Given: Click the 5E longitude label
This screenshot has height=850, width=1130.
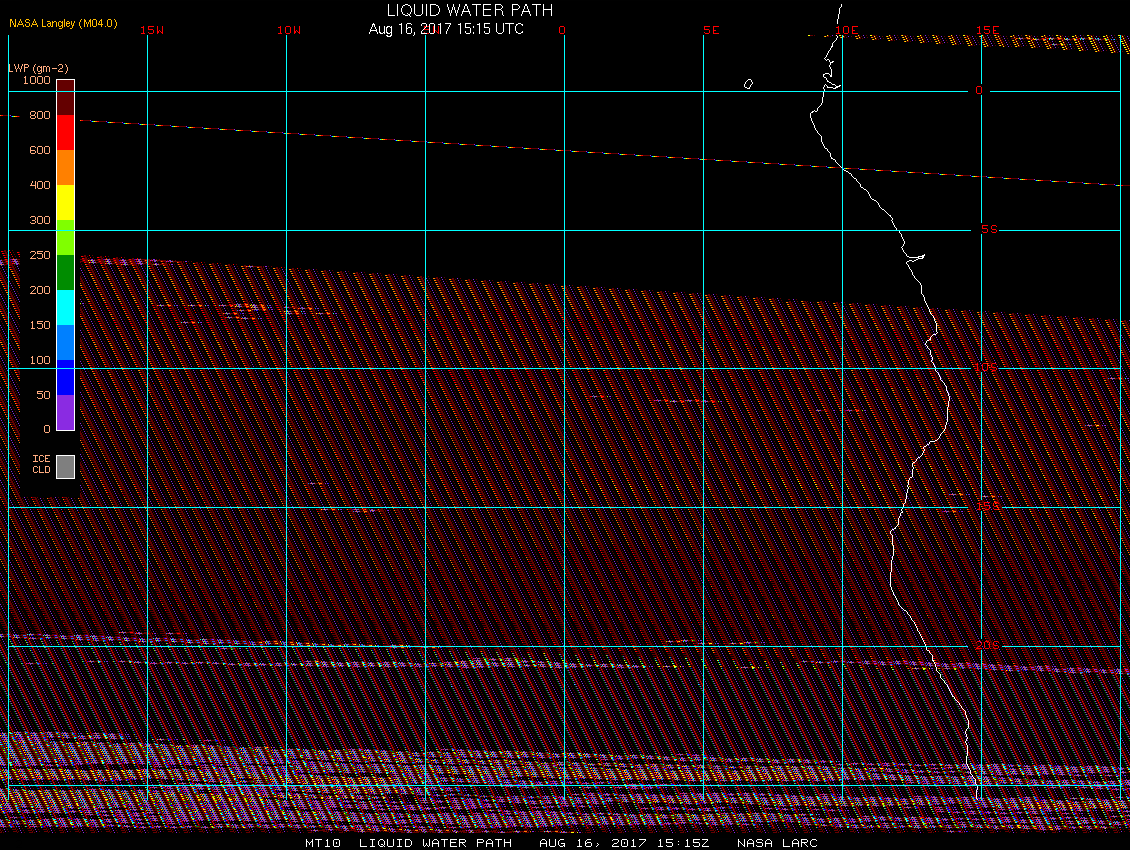Looking at the screenshot, I should coord(711,30).
